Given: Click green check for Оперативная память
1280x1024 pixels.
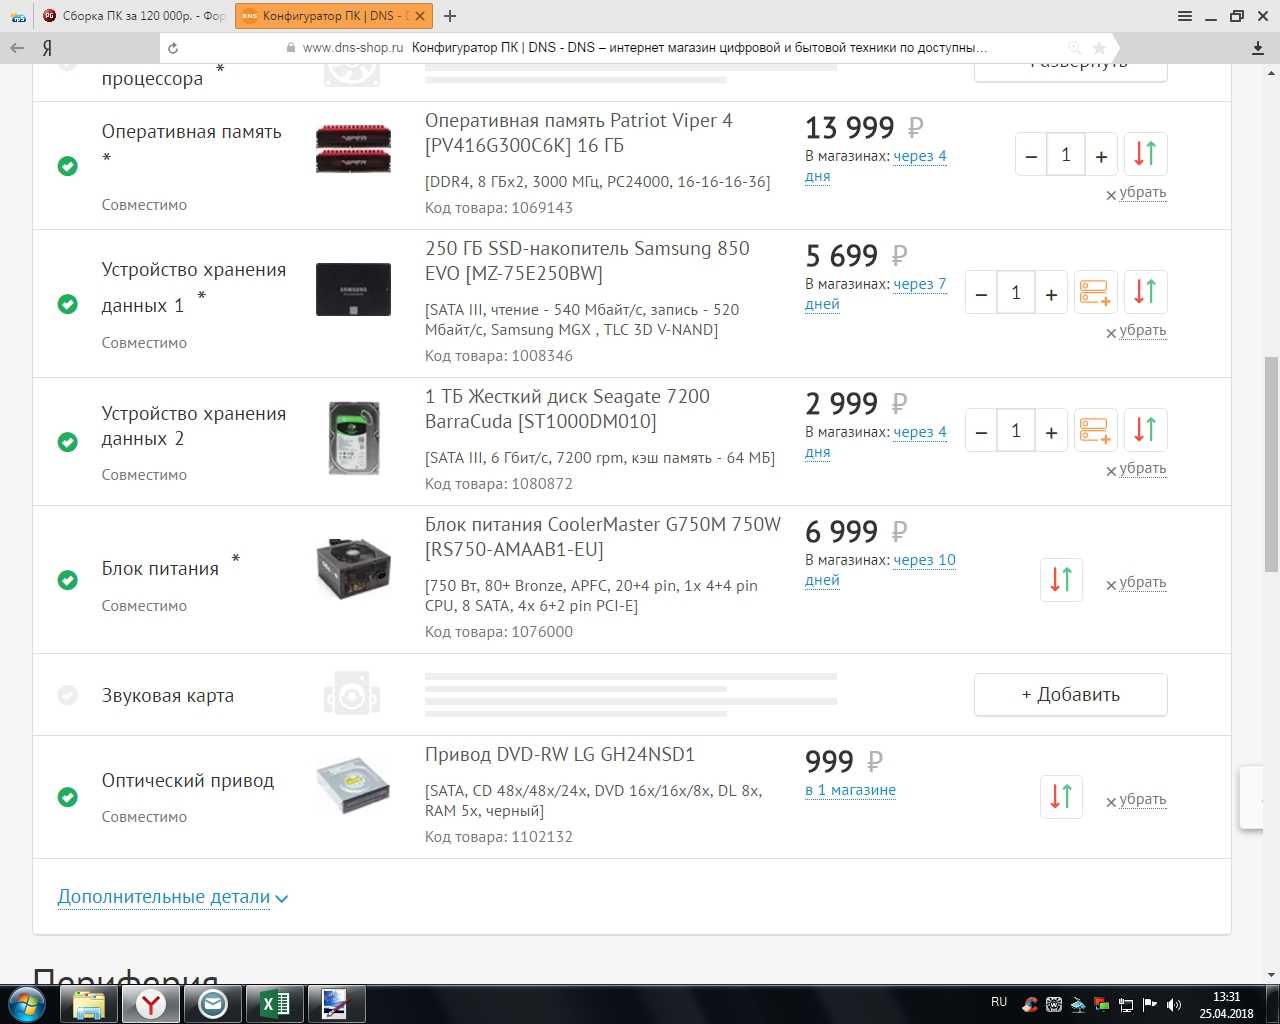Looking at the screenshot, I should click(x=68, y=166).
